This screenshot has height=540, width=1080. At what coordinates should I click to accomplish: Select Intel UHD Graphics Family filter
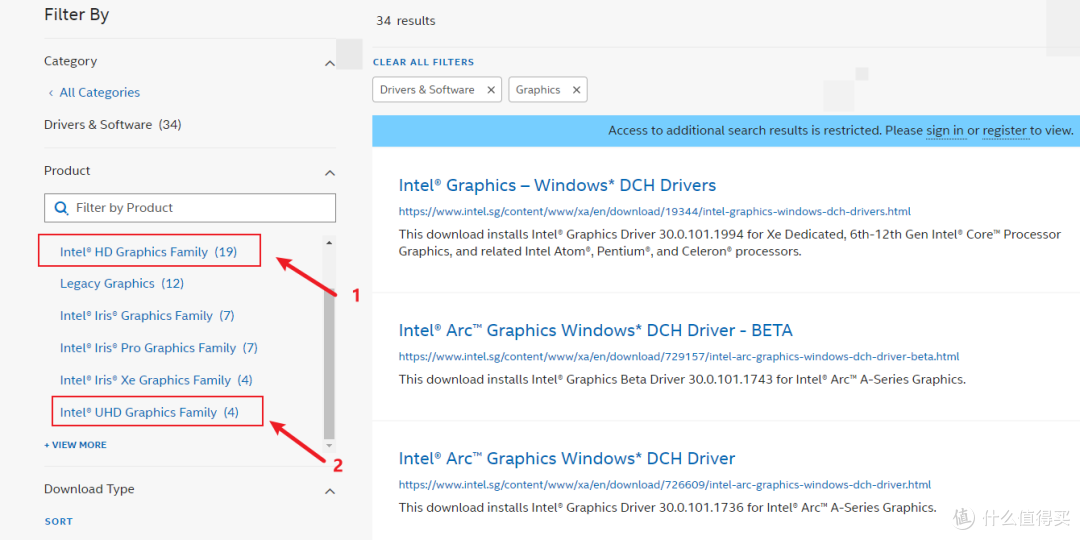pyautogui.click(x=149, y=412)
